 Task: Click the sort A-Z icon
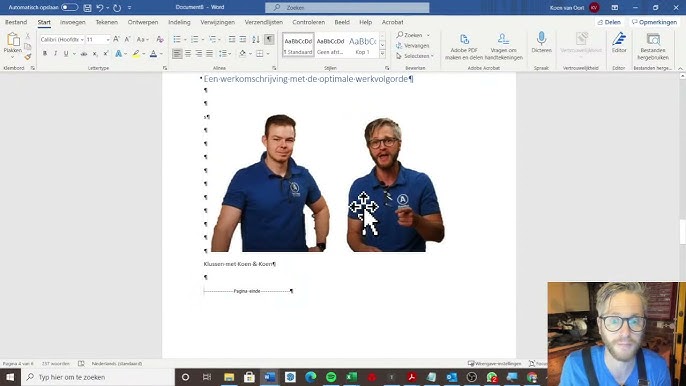256,39
